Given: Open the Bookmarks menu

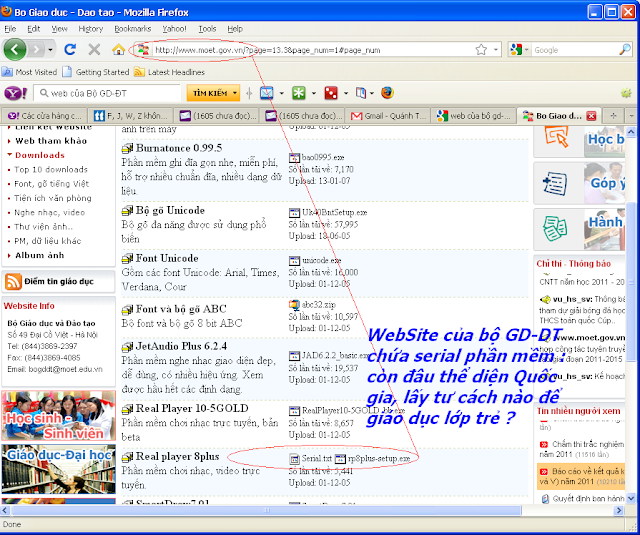Looking at the screenshot, I should point(133,29).
